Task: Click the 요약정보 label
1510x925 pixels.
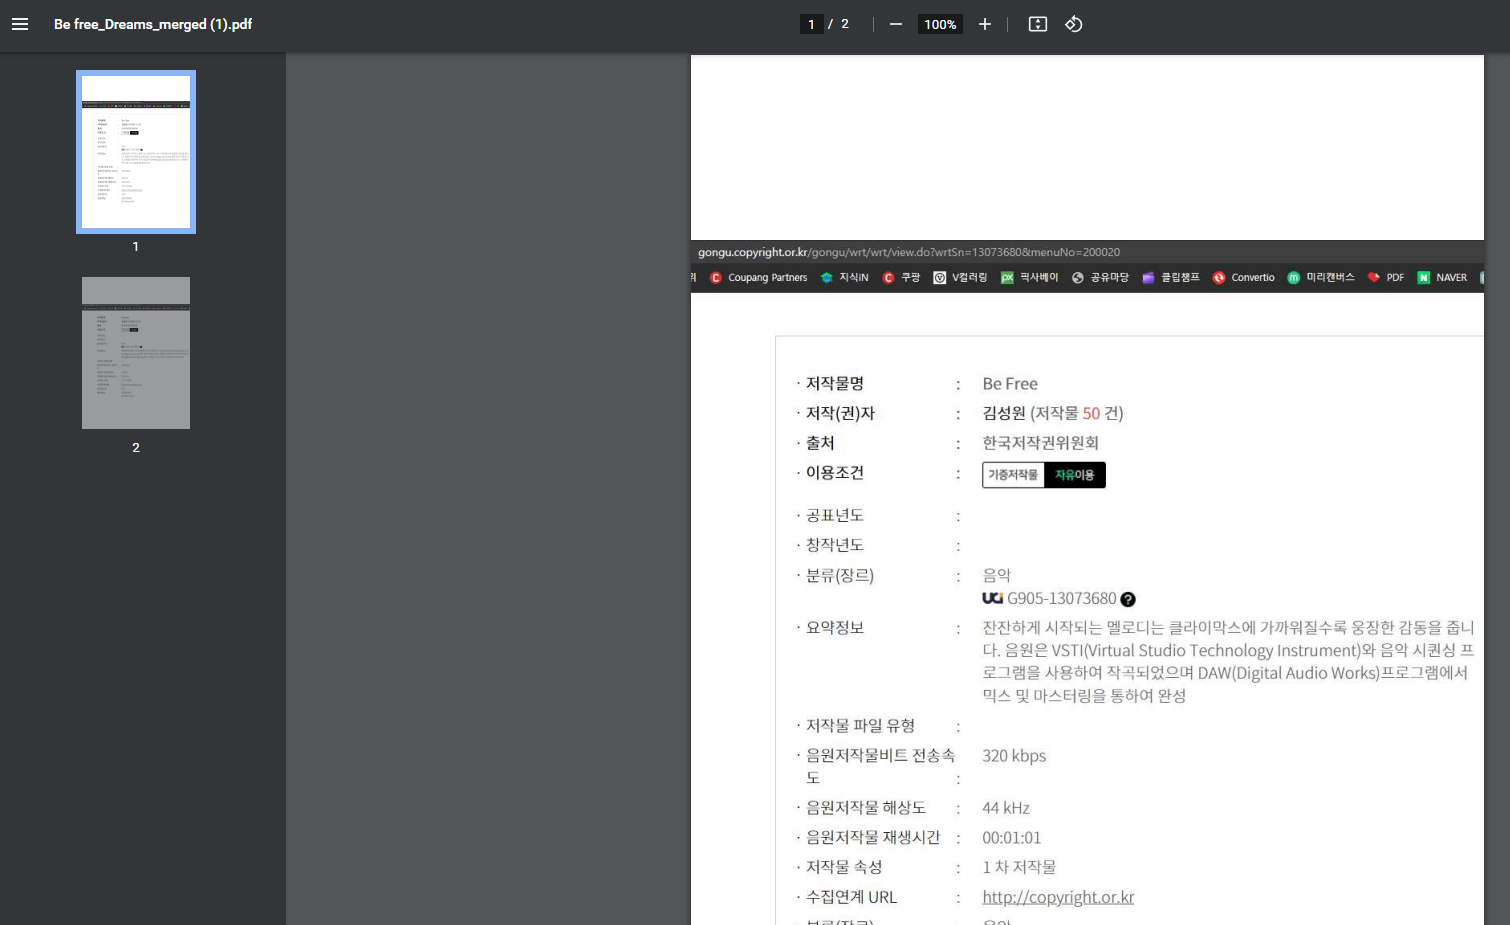Action: 835,628
